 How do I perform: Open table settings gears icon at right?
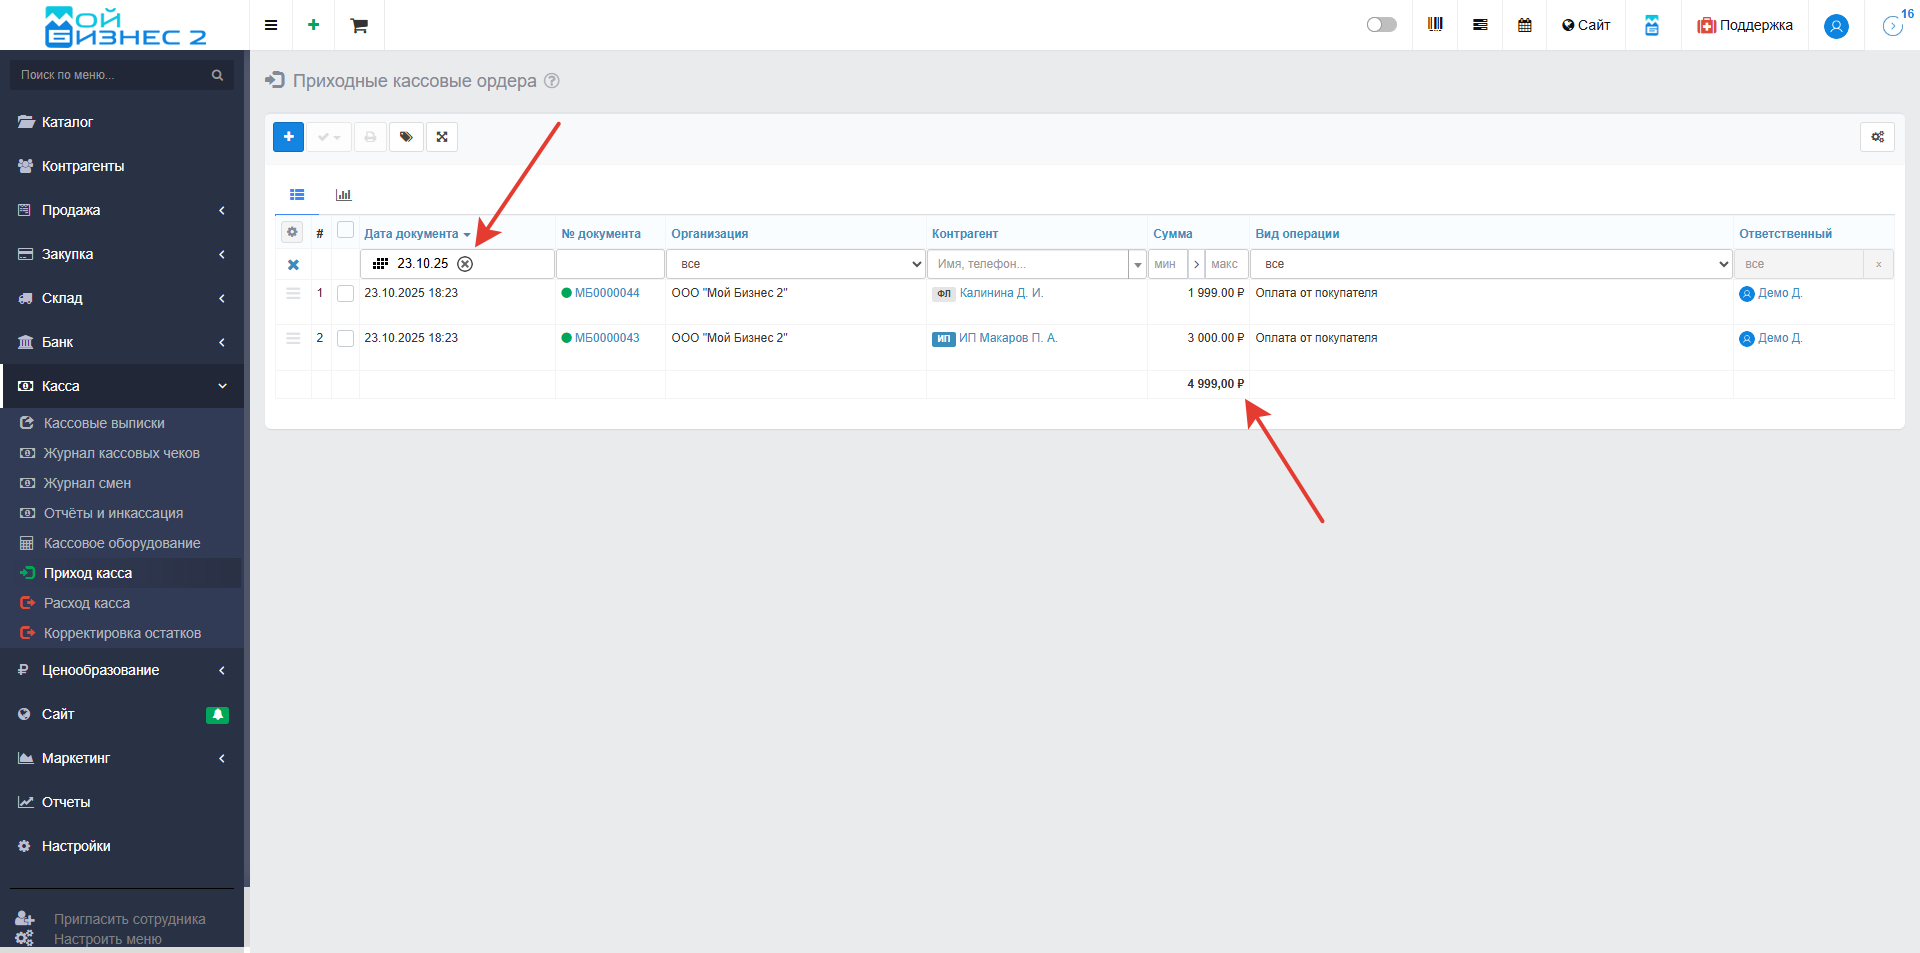1877,137
